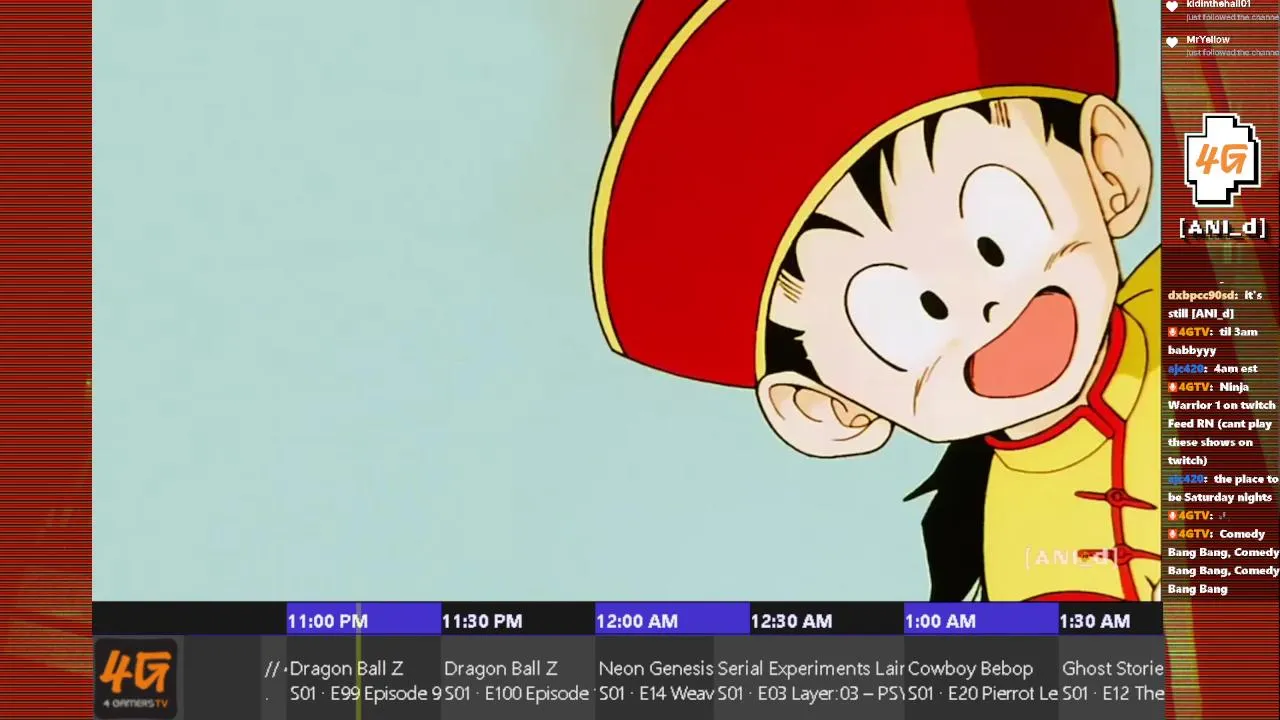
Task: Click the heart icon beside MrYellow
Action: 1172,43
